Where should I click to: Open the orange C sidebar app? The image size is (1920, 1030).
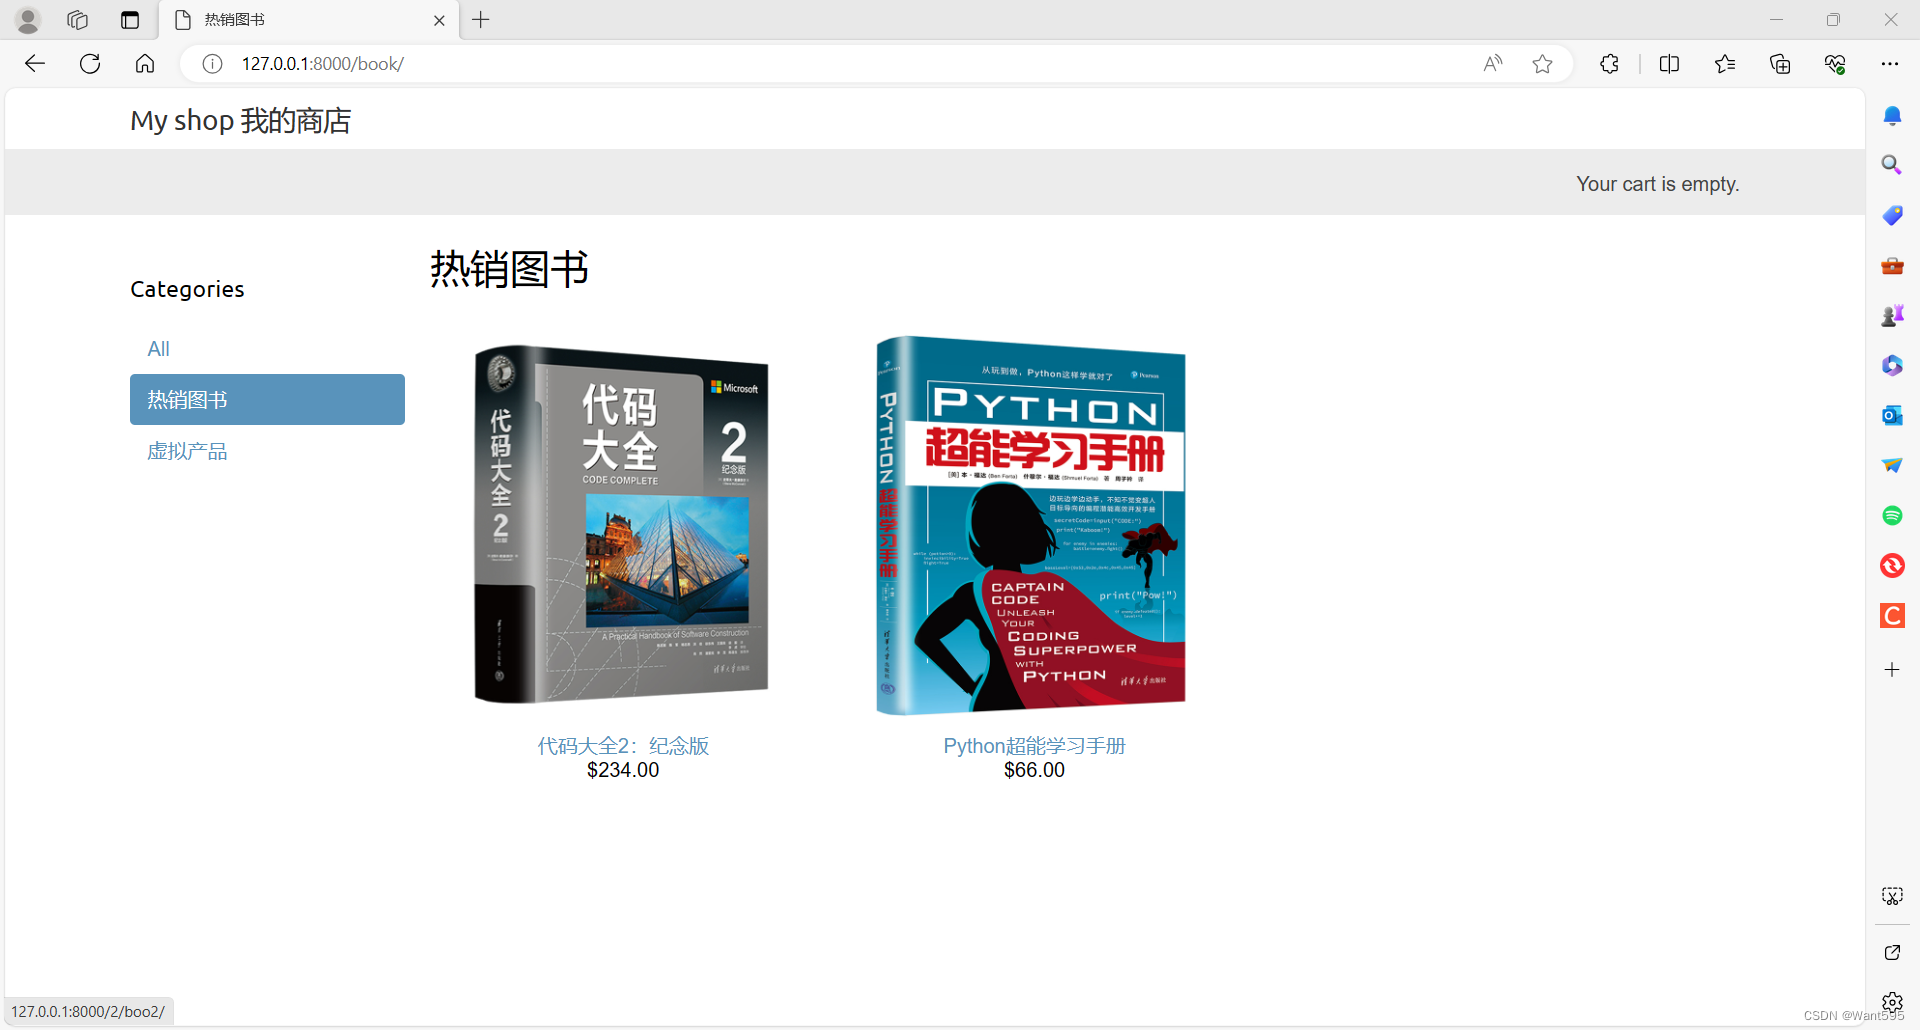click(1892, 615)
